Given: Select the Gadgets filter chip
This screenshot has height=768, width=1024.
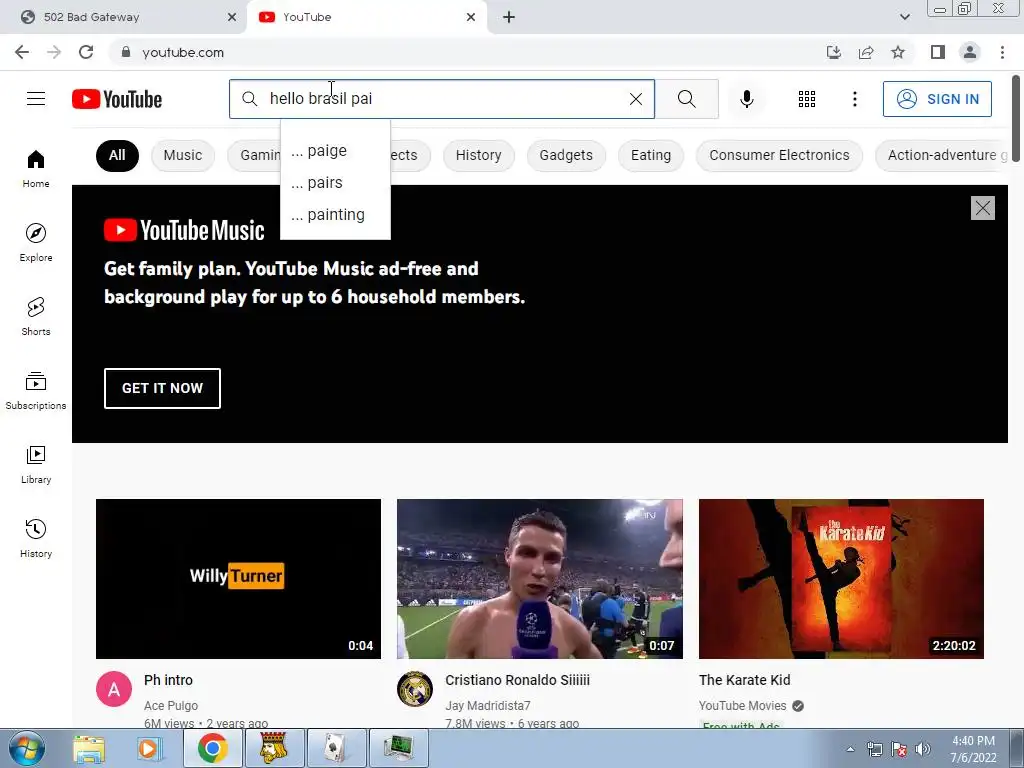Looking at the screenshot, I should (566, 155).
